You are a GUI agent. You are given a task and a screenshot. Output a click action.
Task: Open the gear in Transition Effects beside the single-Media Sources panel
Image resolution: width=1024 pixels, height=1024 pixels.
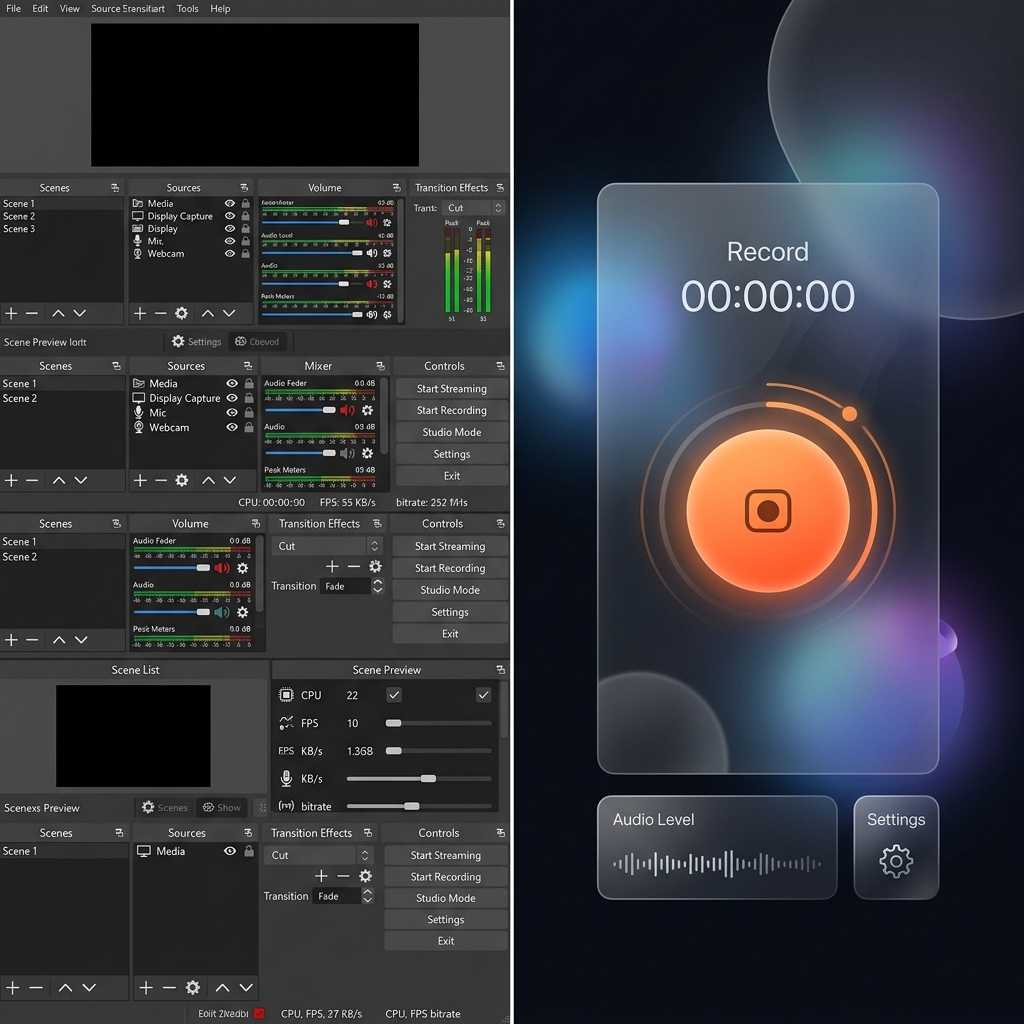pyautogui.click(x=366, y=876)
